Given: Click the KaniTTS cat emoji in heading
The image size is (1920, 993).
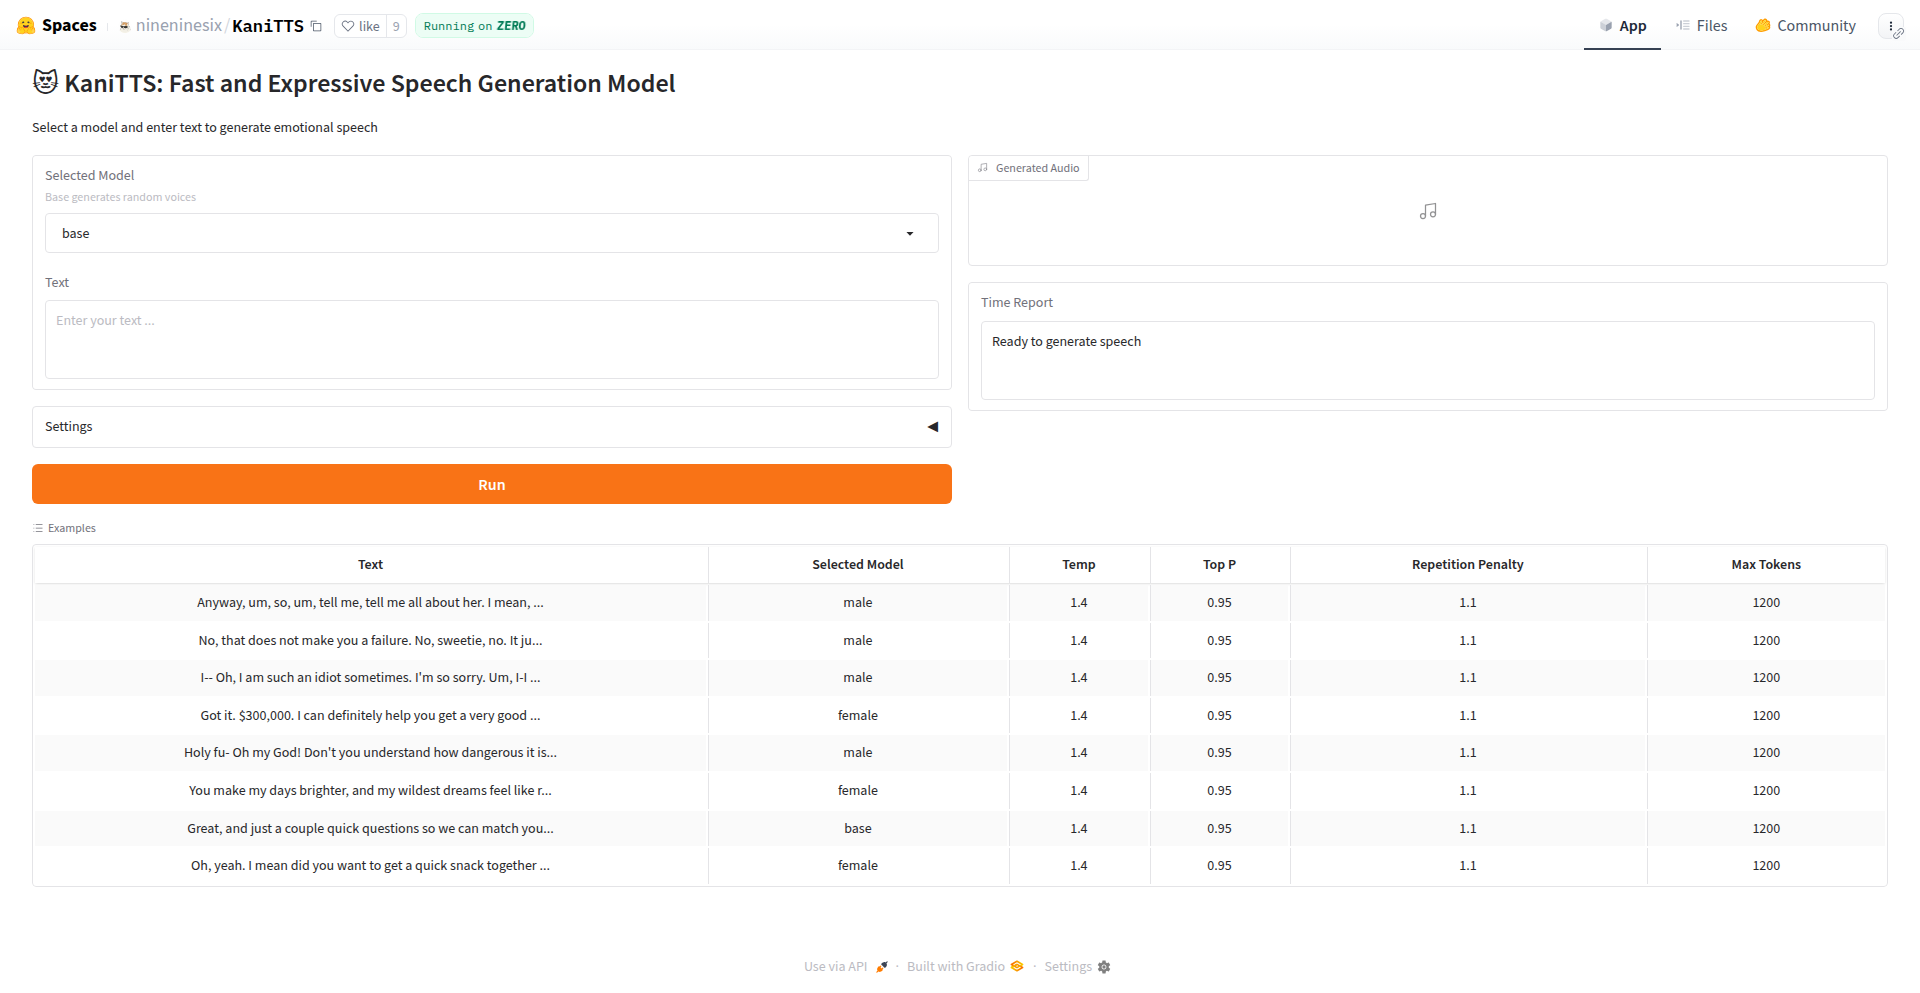Looking at the screenshot, I should coord(45,81).
